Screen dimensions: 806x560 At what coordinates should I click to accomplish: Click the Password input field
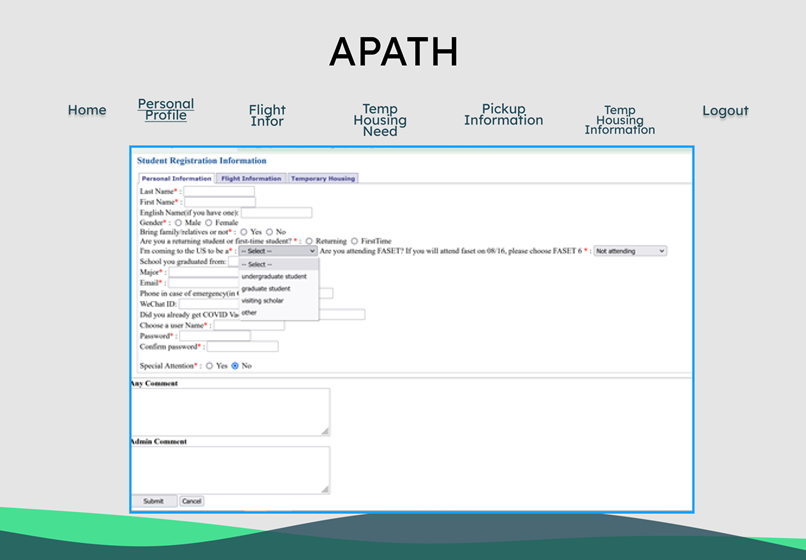pos(215,336)
